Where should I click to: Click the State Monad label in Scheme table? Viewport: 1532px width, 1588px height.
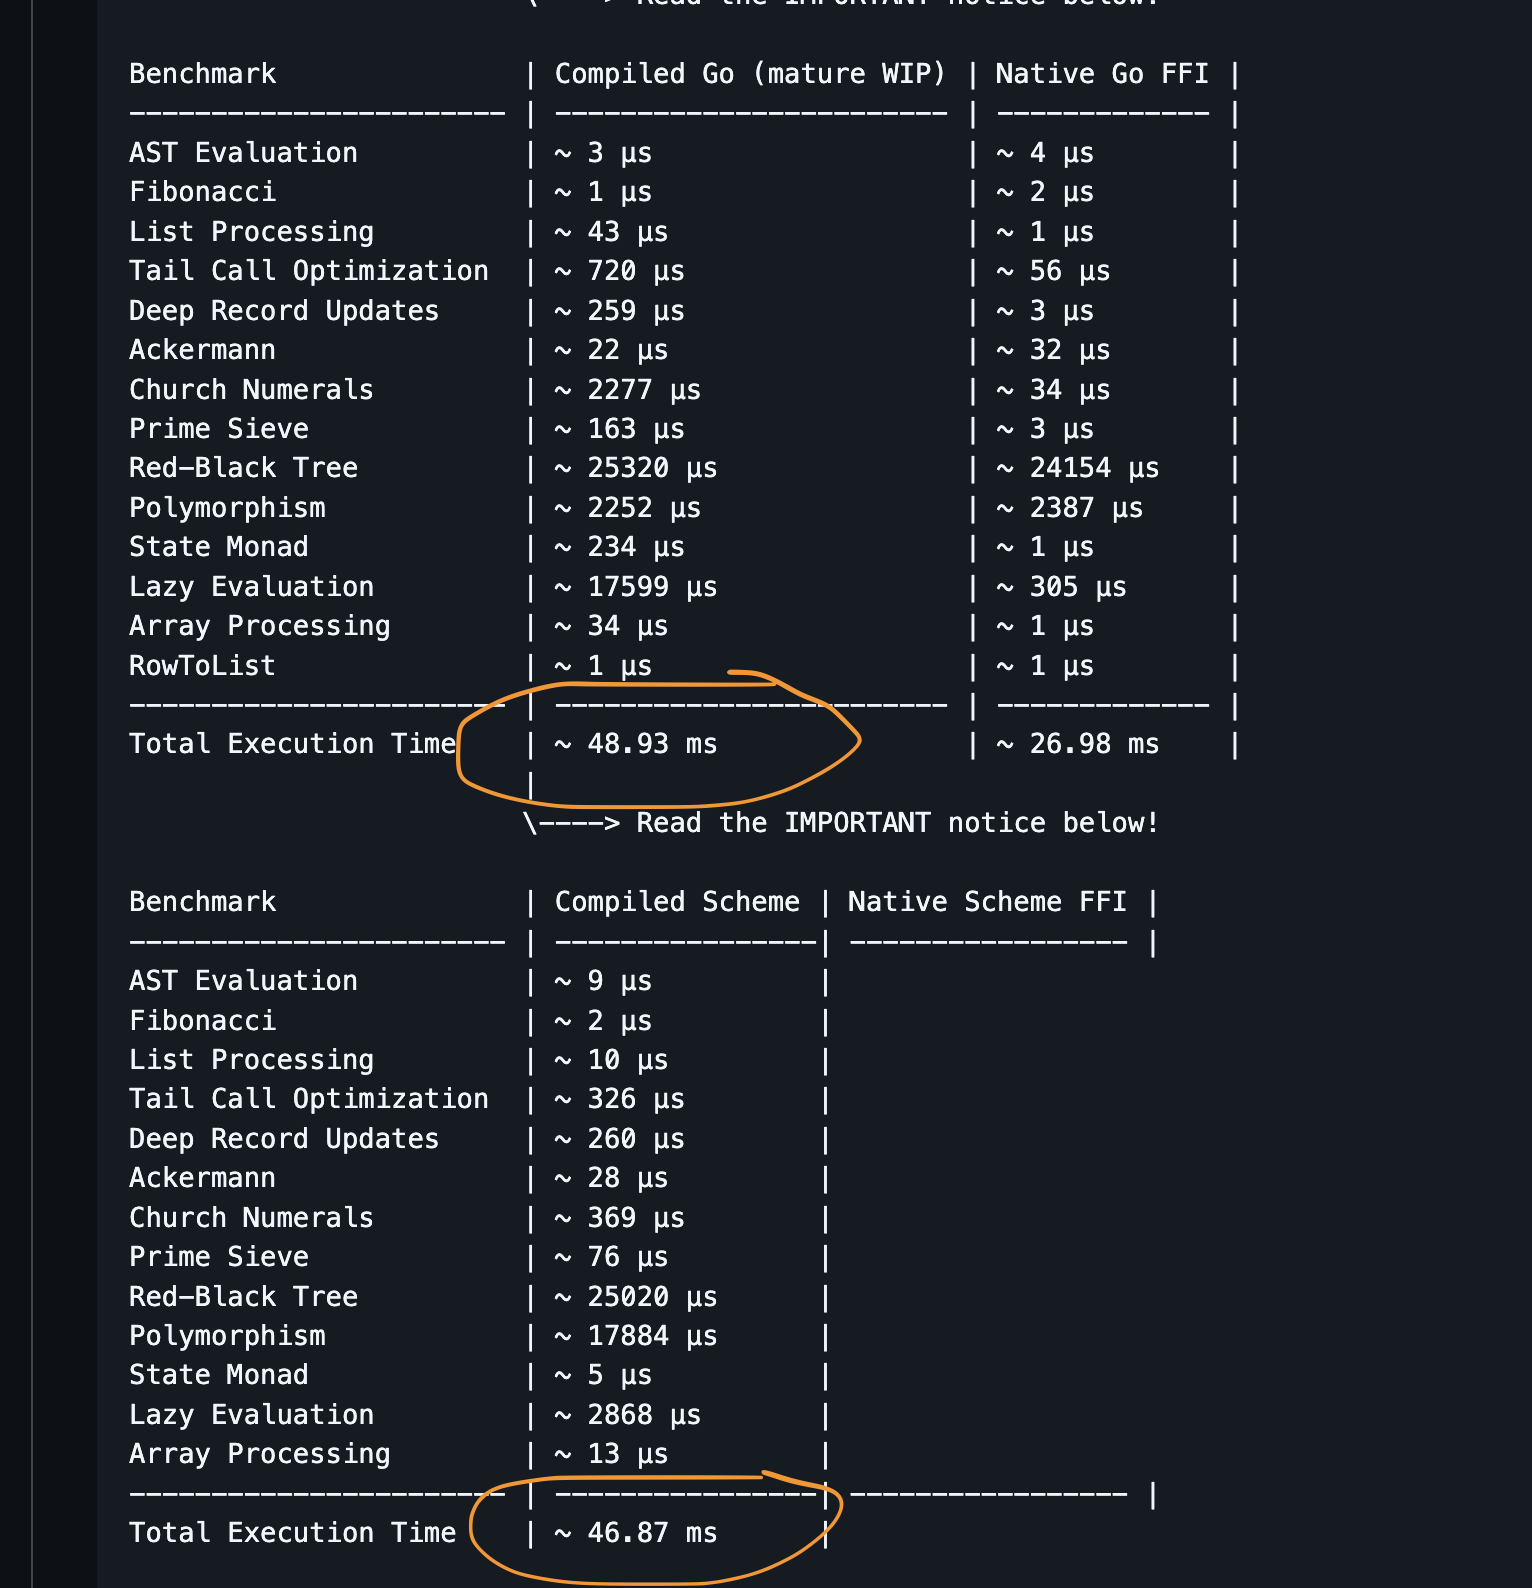pos(218,1375)
